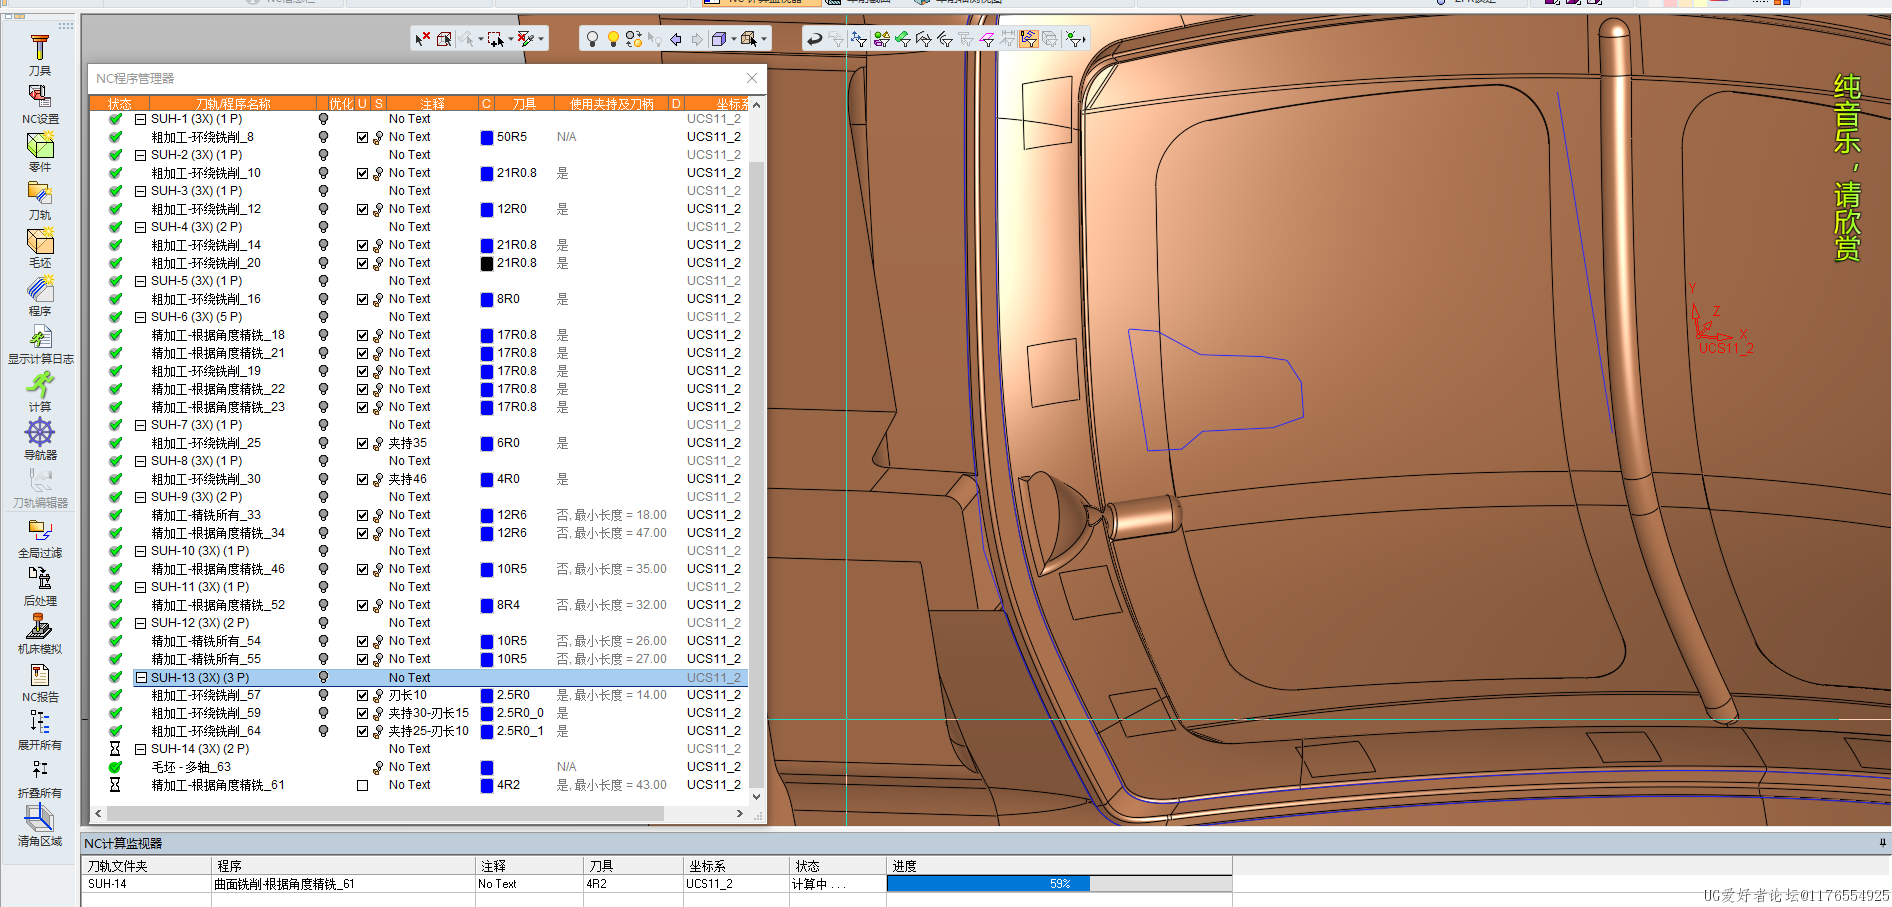Viewport: 1892px width, 907px height.
Task: Click the blue back arrow view icon
Action: pyautogui.click(x=676, y=39)
